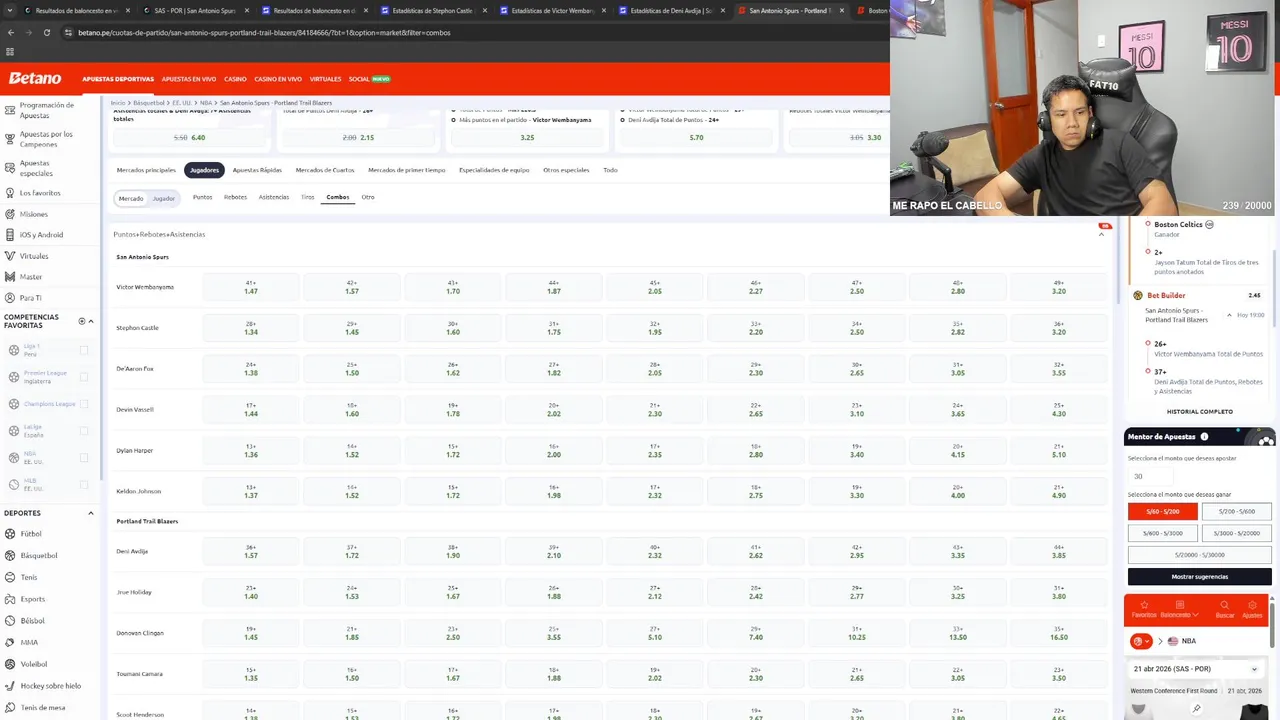
Task: Open Tenis de mesa in sidebar
Action: (x=42, y=707)
